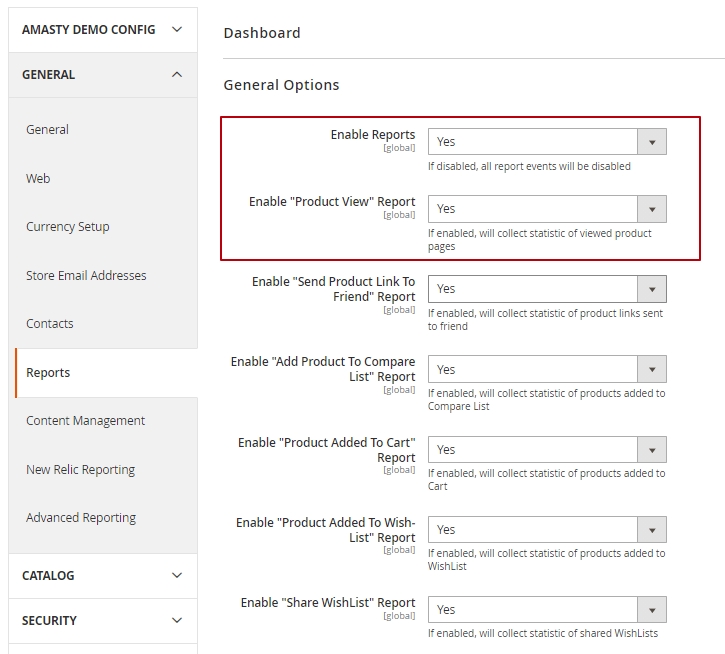Expand the Security sidebar section
This screenshot has width=725, height=654.
[103, 620]
